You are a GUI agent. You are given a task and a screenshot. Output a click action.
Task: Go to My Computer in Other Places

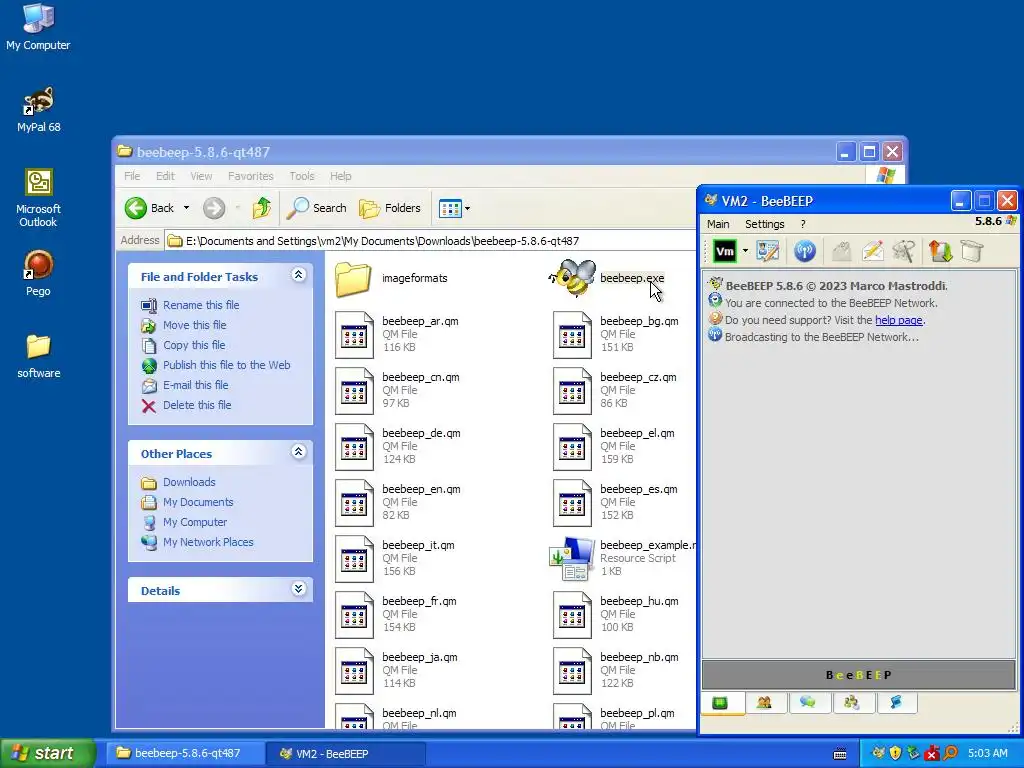(195, 522)
